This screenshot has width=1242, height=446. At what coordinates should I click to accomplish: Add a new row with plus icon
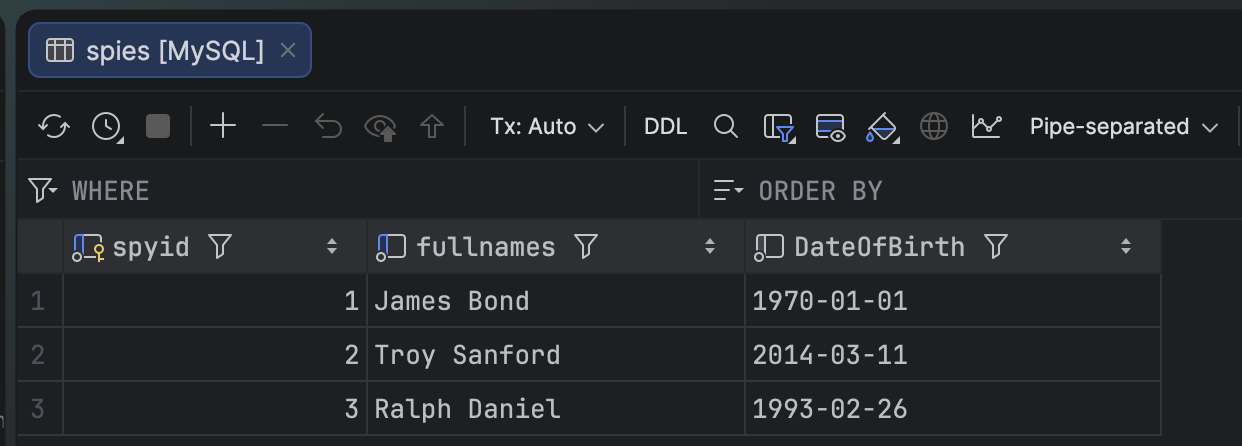223,126
